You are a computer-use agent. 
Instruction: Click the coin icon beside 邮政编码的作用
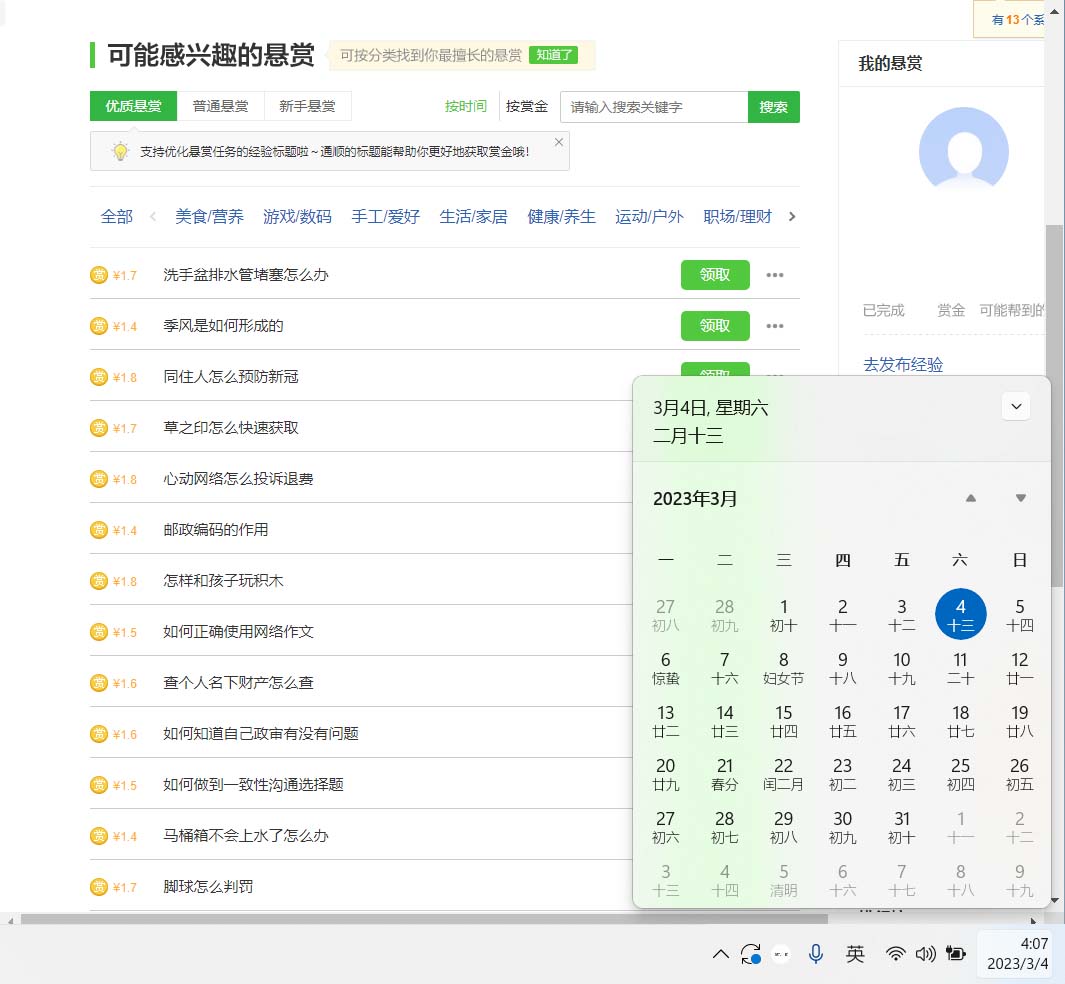click(x=99, y=529)
